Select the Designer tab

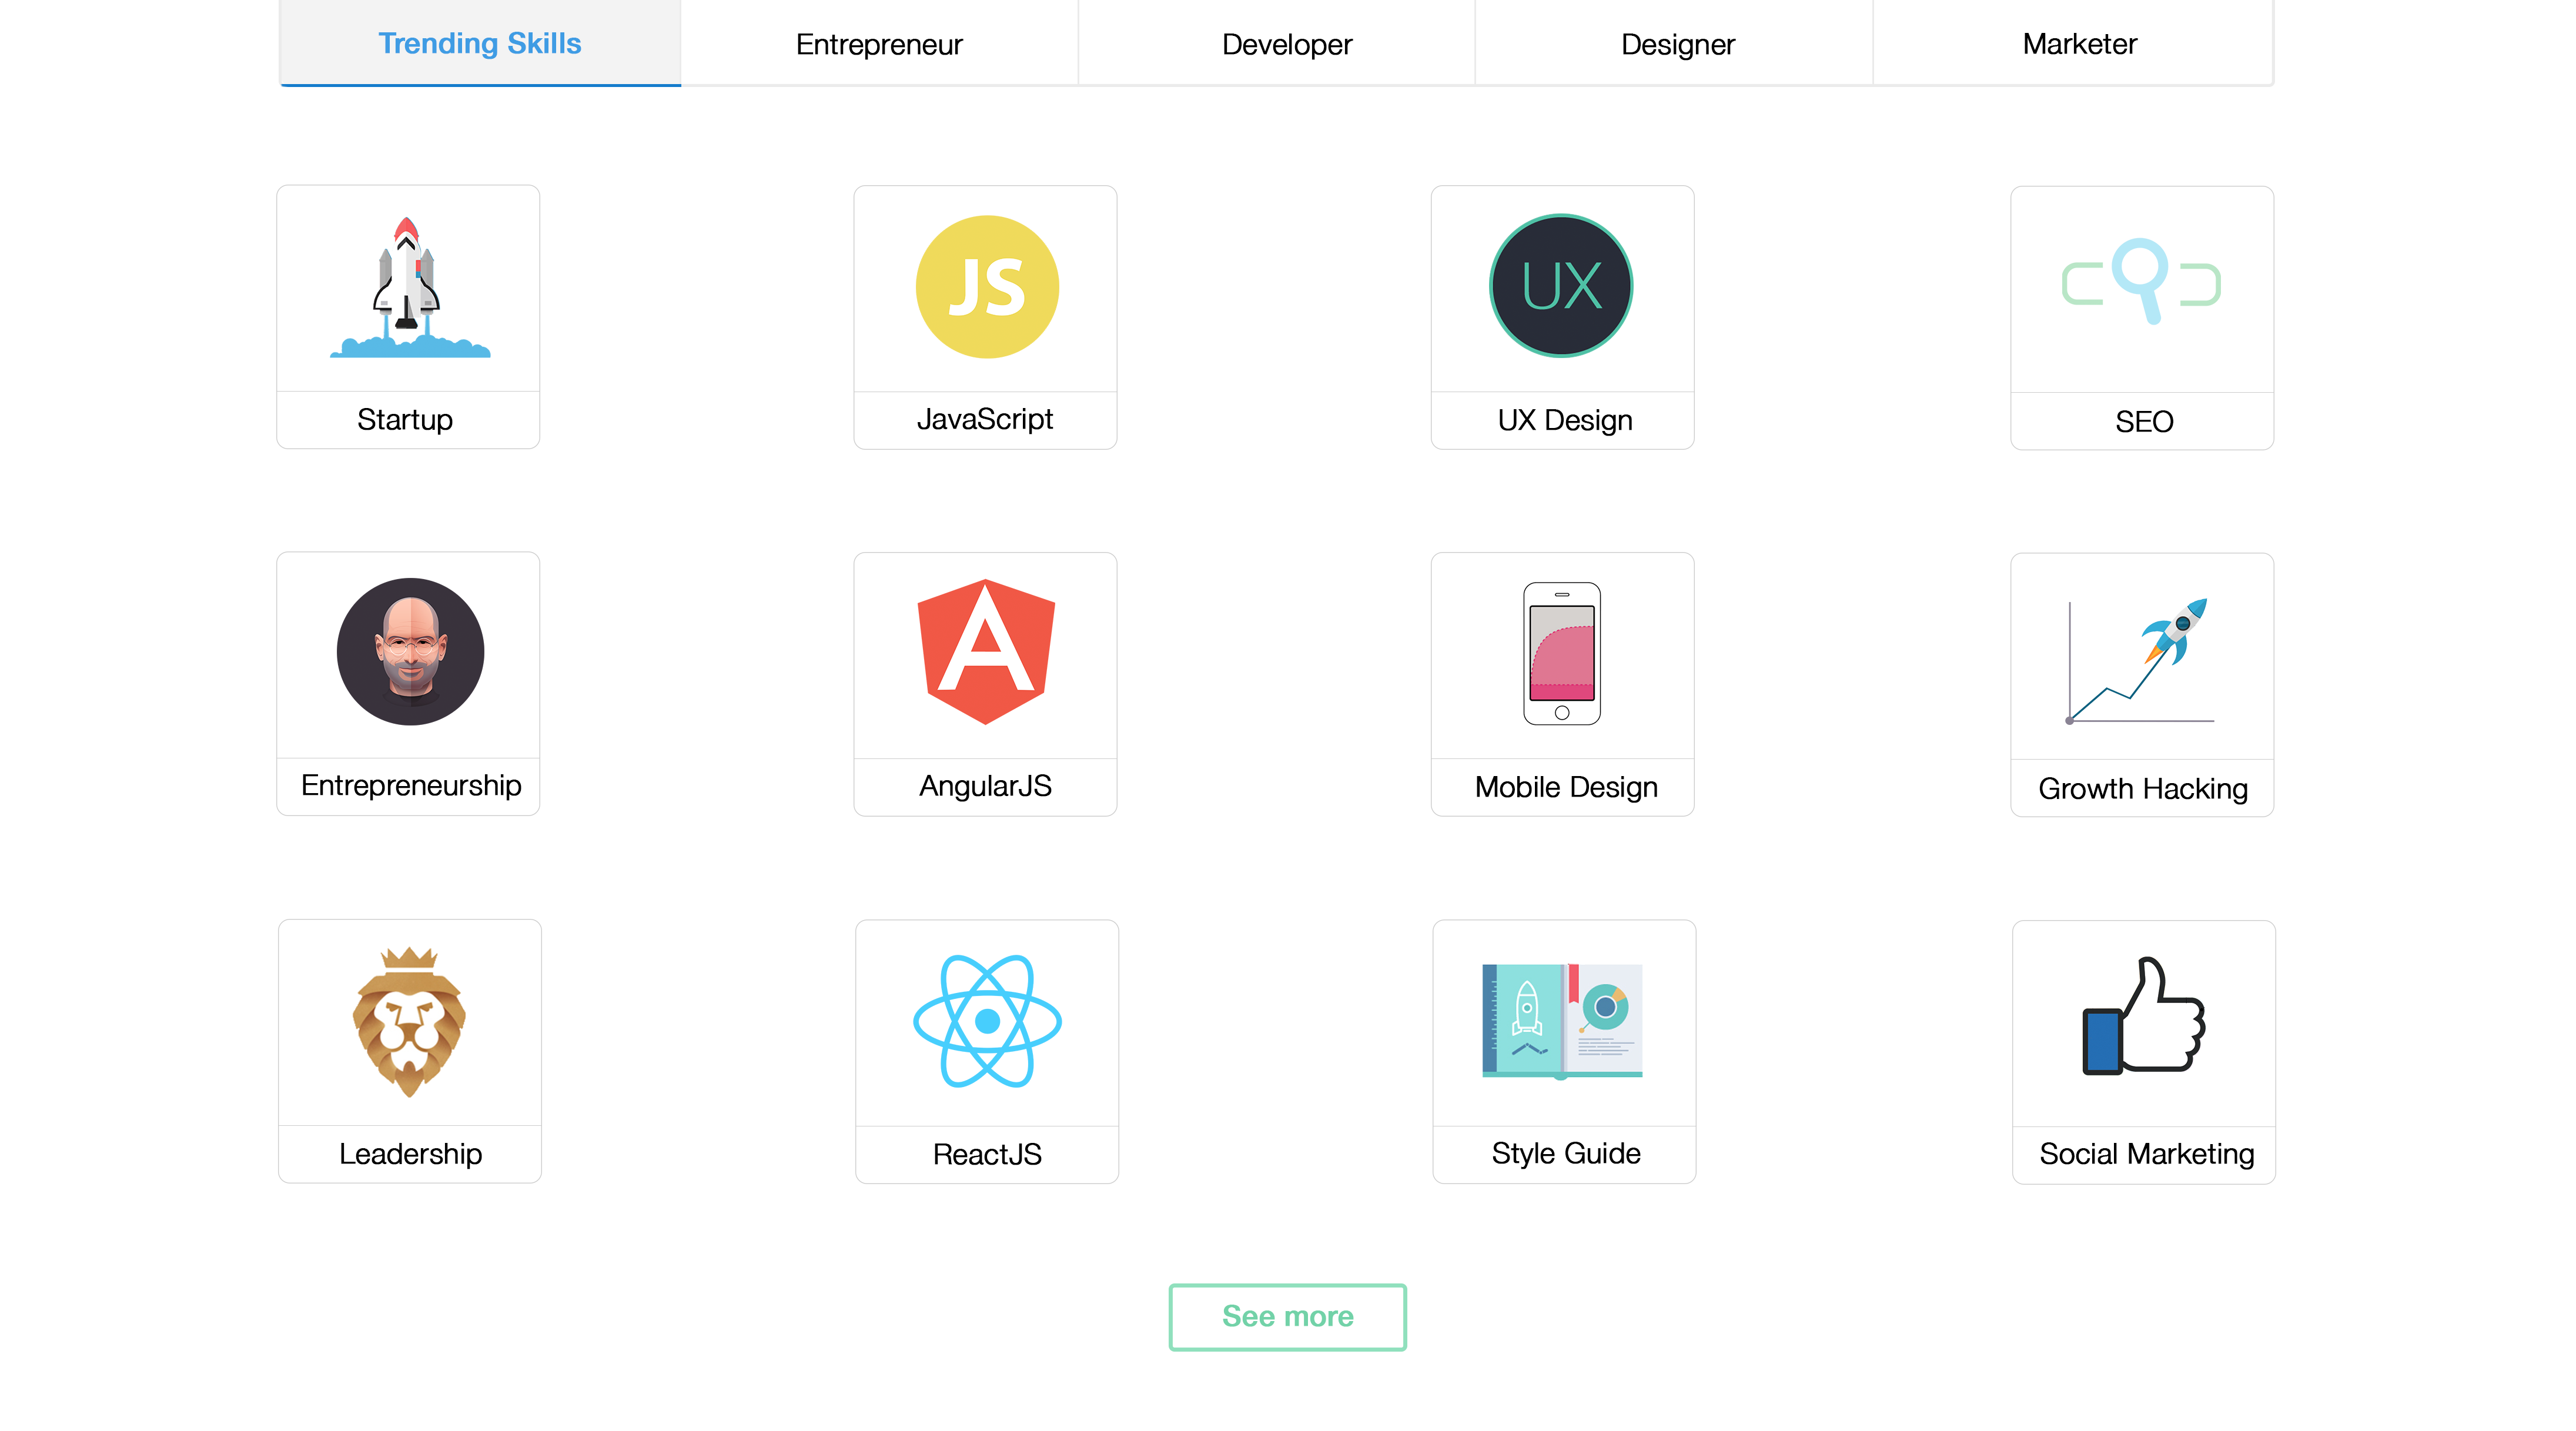point(1677,44)
